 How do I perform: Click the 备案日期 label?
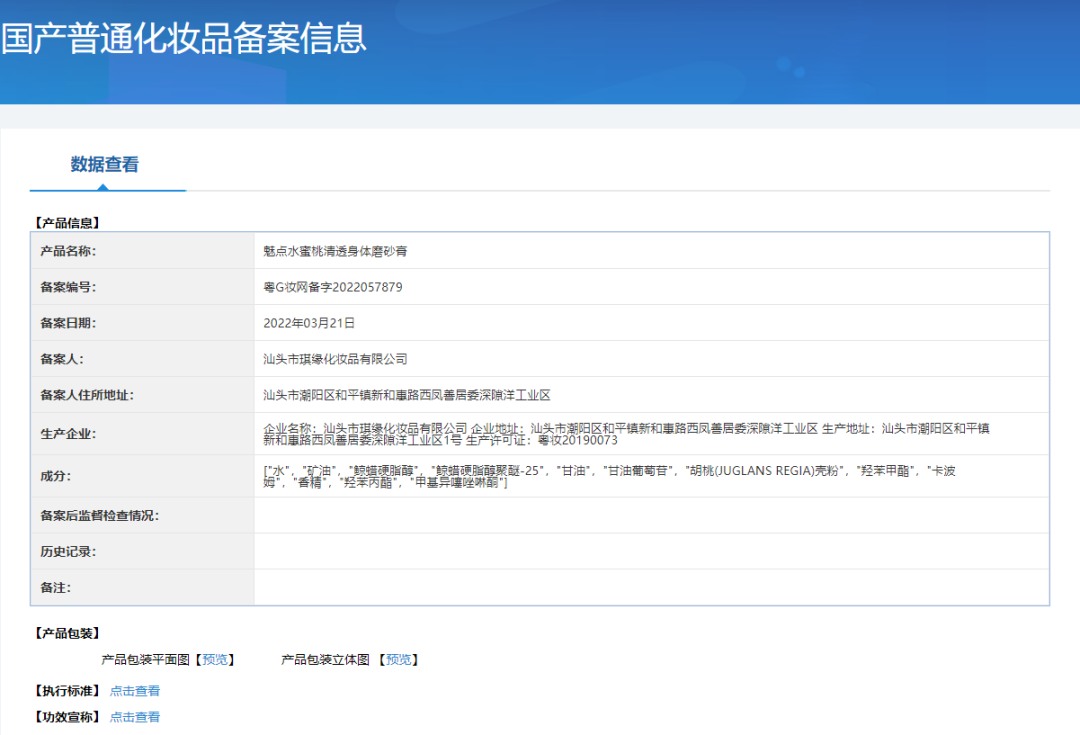coord(68,323)
